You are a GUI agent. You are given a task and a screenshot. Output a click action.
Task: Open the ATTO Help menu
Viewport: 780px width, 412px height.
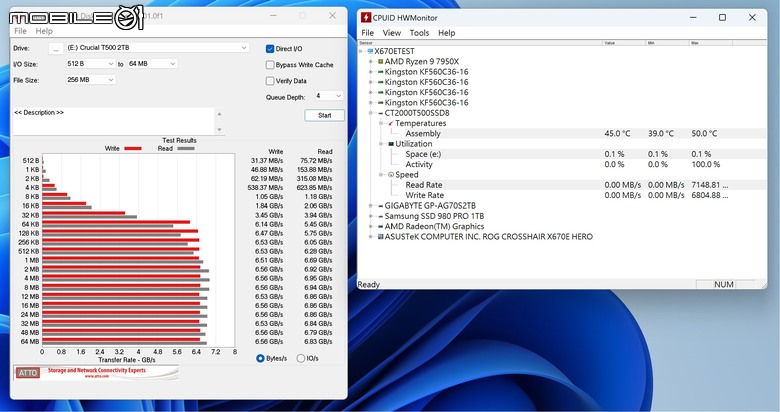click(x=44, y=31)
